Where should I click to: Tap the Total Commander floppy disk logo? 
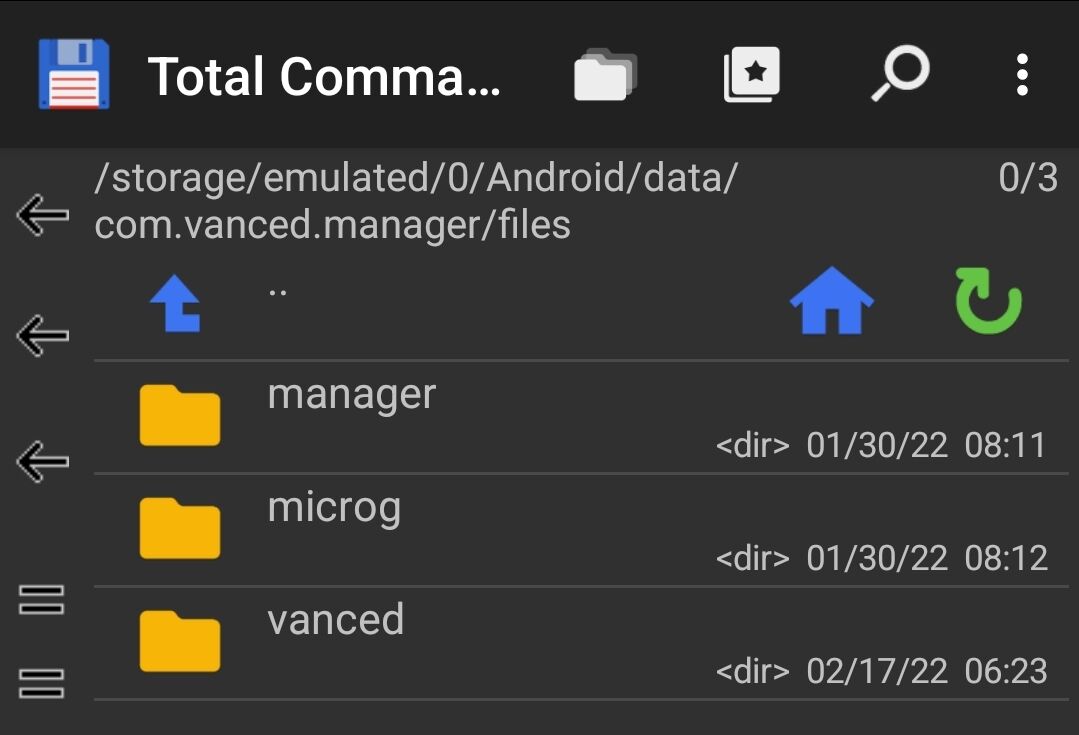[x=74, y=74]
